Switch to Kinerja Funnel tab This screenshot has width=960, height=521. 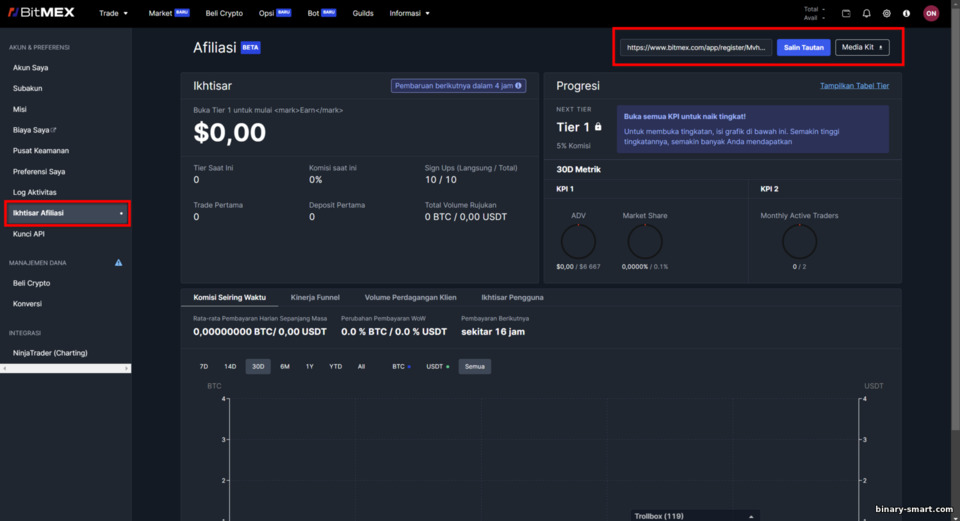(315, 298)
